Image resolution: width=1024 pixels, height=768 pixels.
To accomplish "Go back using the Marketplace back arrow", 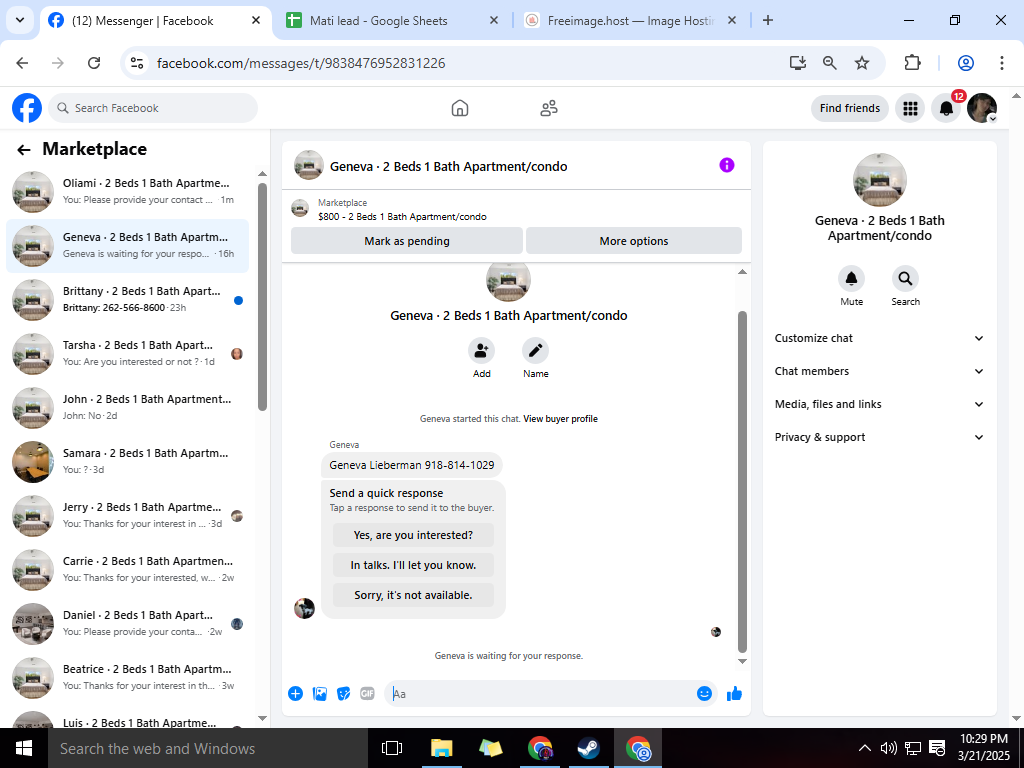I will pyautogui.click(x=24, y=150).
